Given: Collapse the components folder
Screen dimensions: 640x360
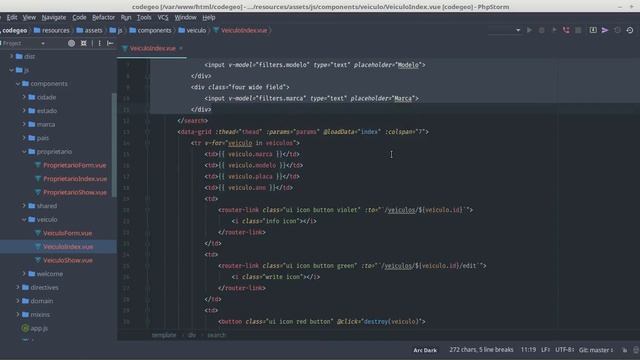Looking at the screenshot, I should pos(18,84).
